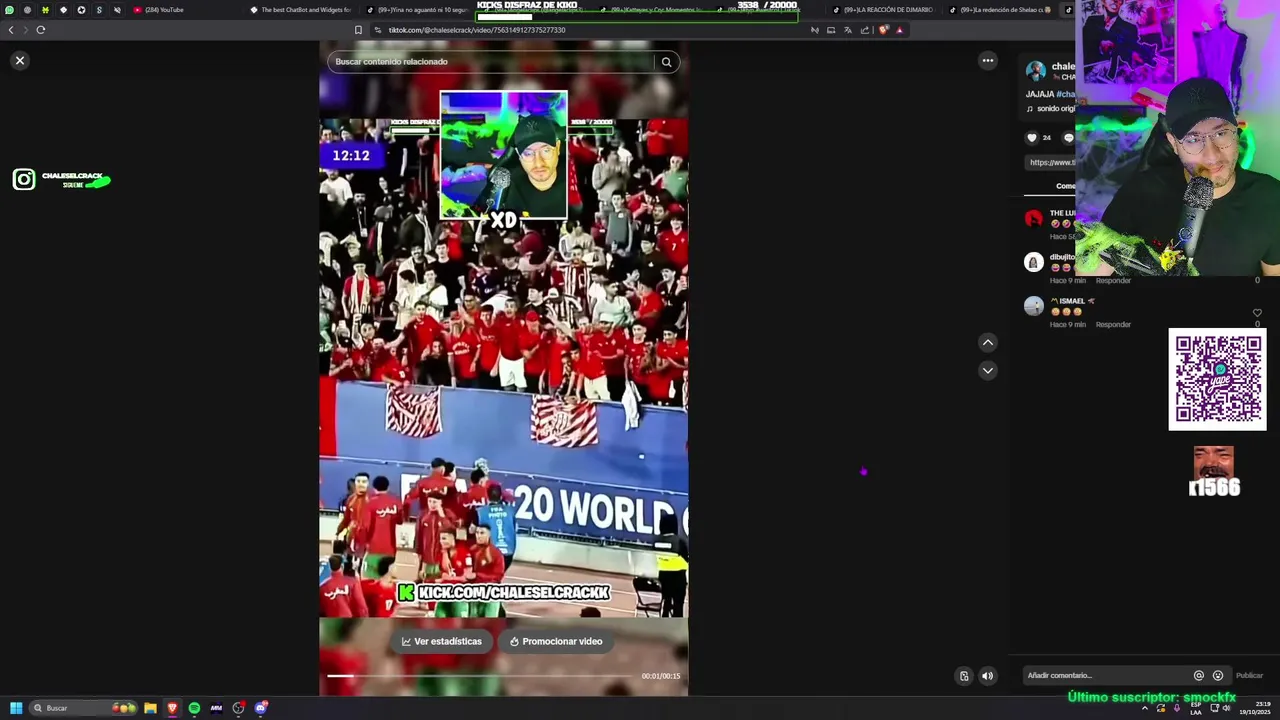Switch to 'La redención de Shelao' tab

tap(1000, 10)
